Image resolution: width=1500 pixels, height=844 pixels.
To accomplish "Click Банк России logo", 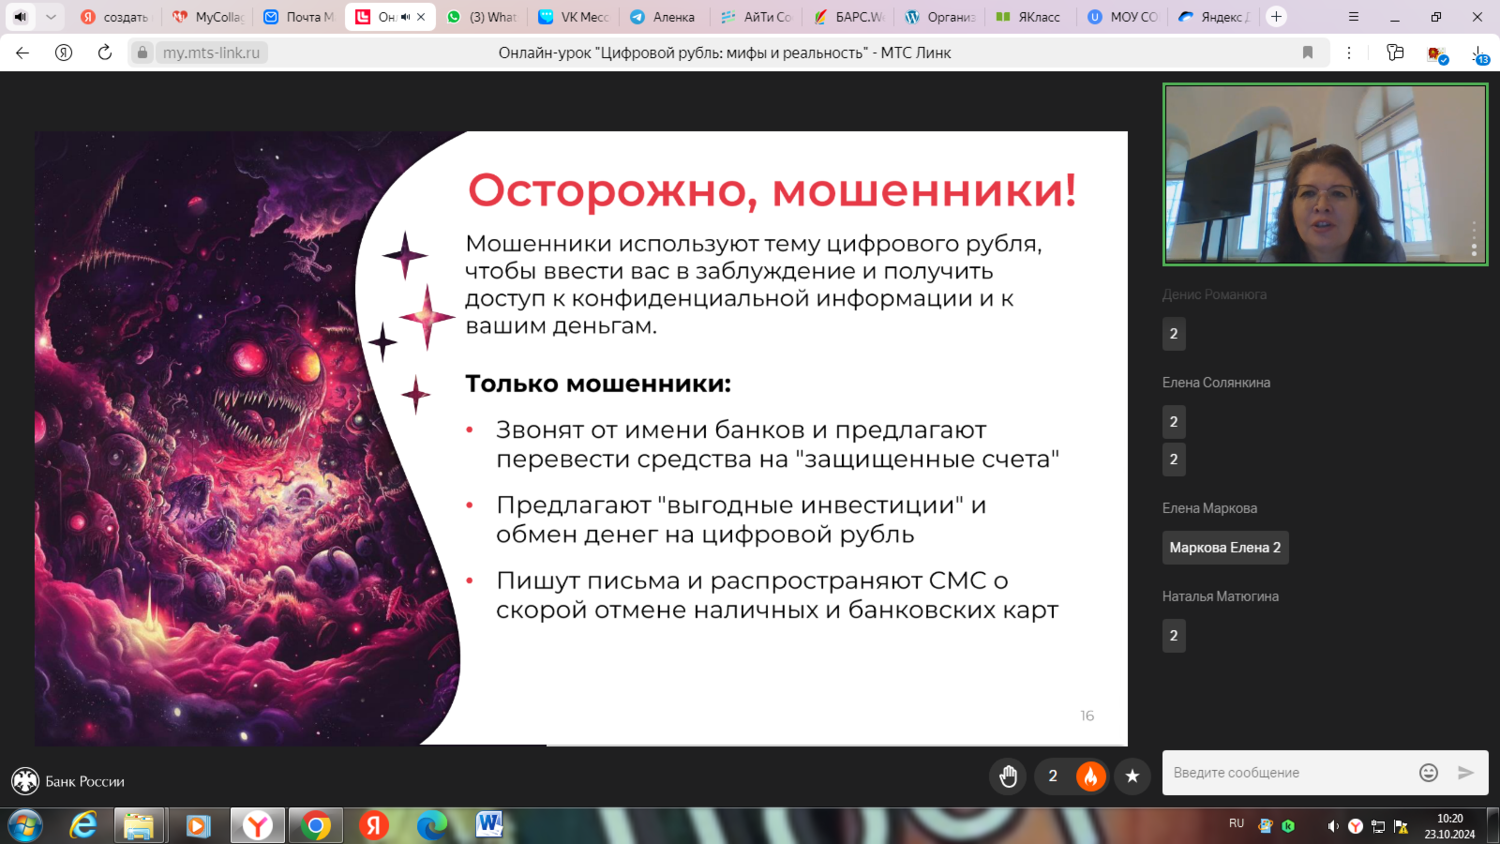I will pyautogui.click(x=68, y=781).
